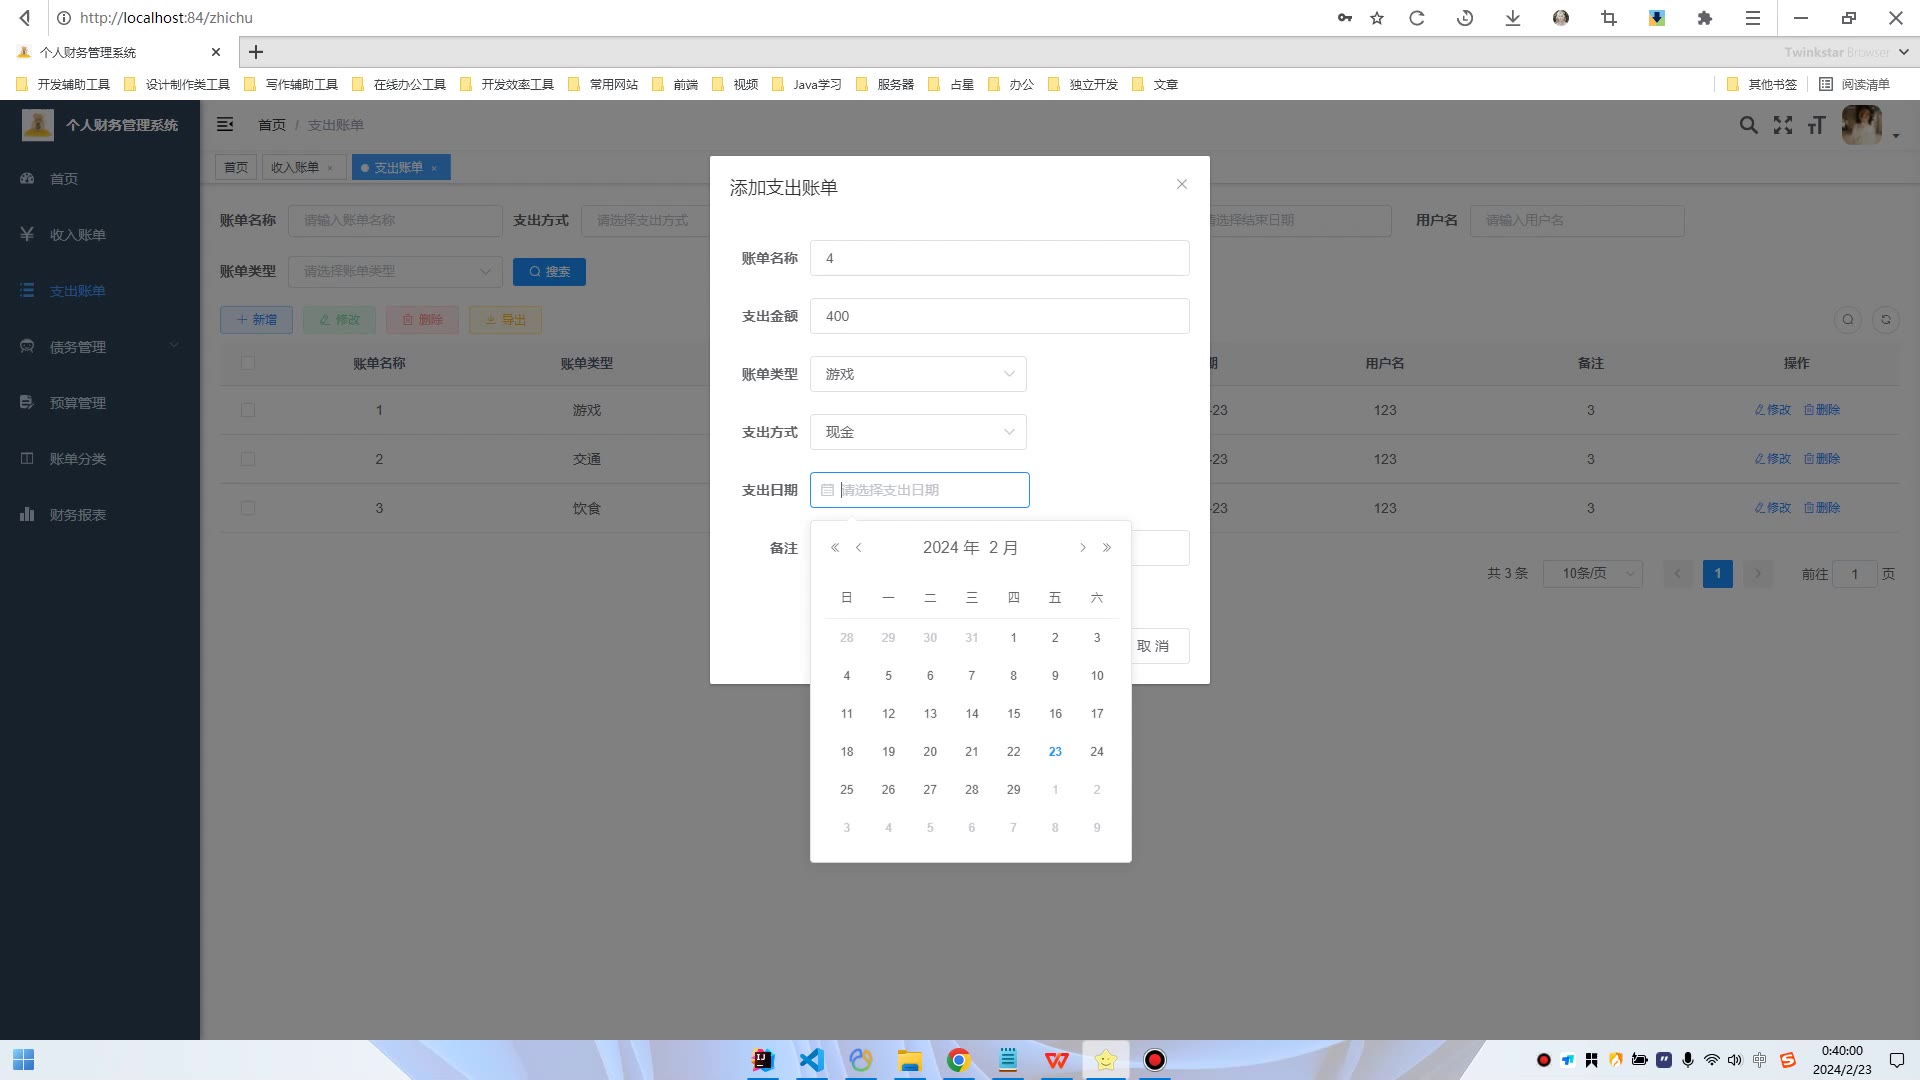Close the 添加支出账单 dialog with X
Viewport: 1920px width, 1080px height.
1182,184
